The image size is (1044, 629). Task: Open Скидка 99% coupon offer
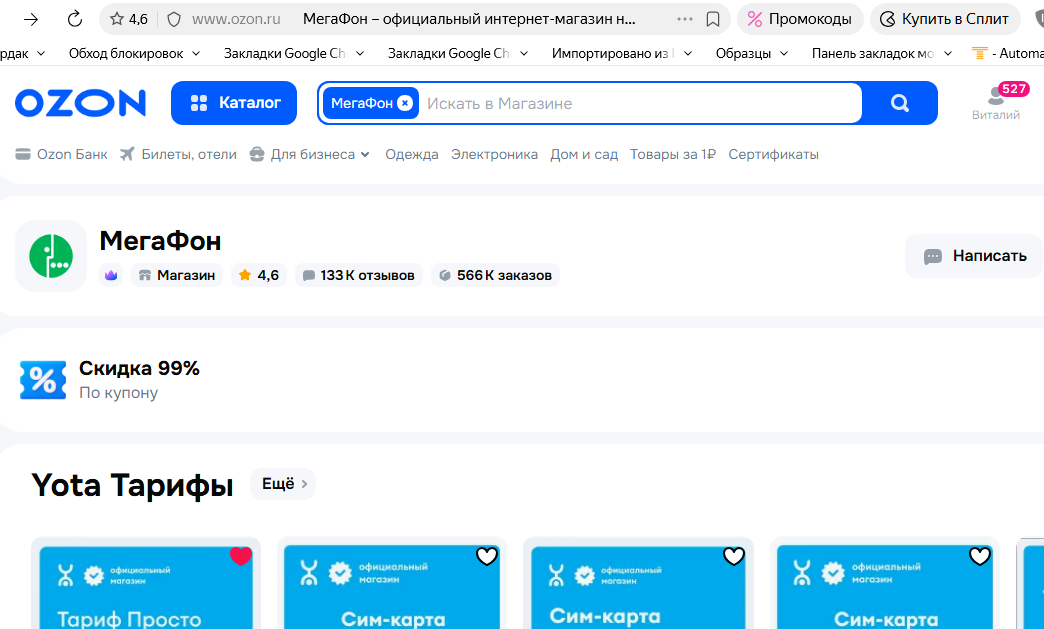(139, 380)
